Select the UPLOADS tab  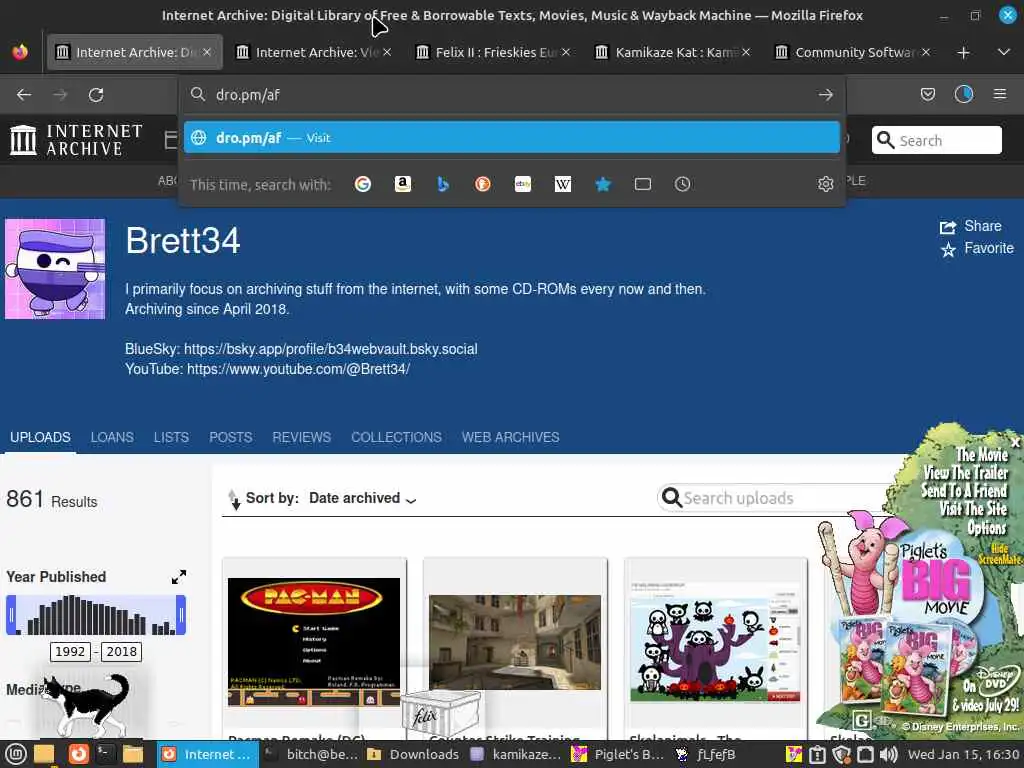(x=40, y=437)
